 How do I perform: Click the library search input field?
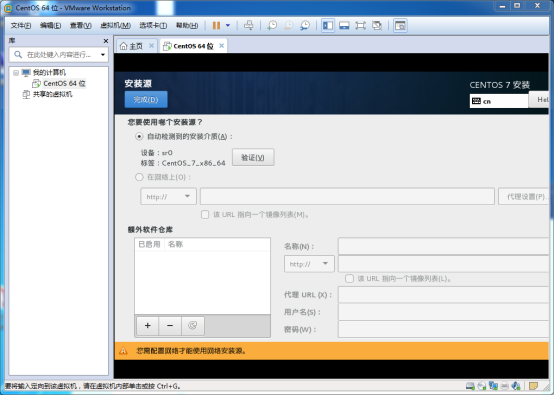click(59, 55)
